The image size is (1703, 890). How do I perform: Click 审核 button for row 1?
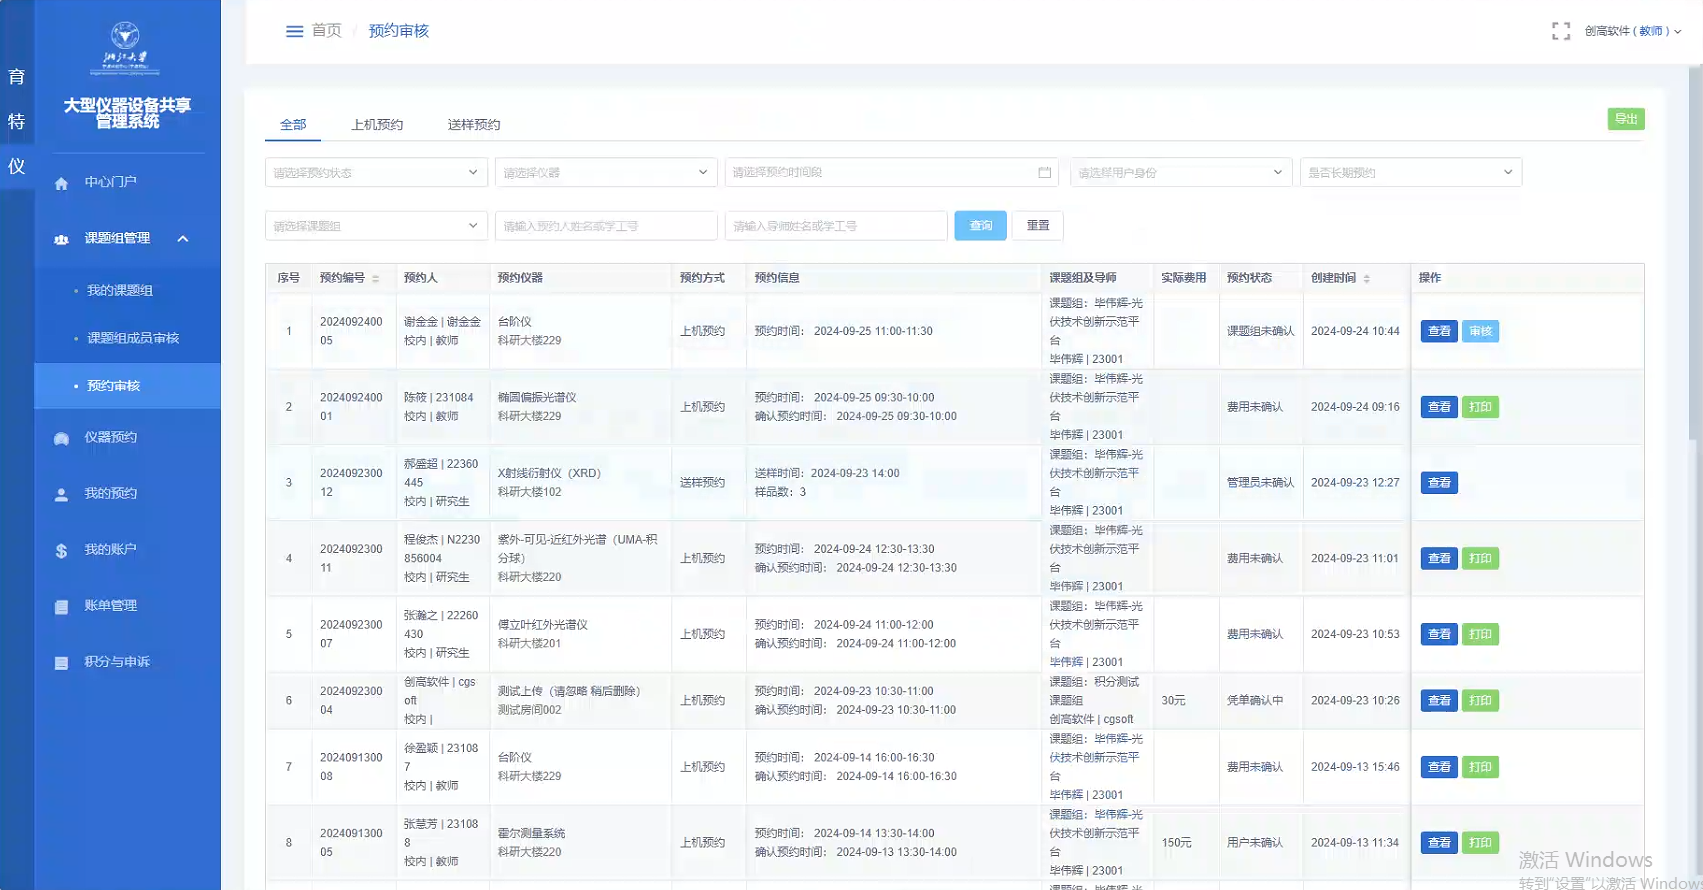point(1480,331)
